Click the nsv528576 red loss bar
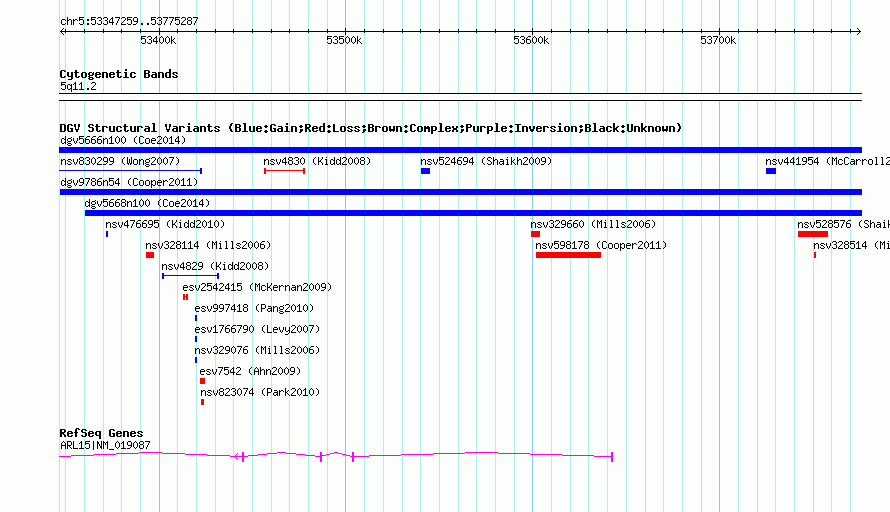The height and width of the screenshot is (512, 890). 813,234
